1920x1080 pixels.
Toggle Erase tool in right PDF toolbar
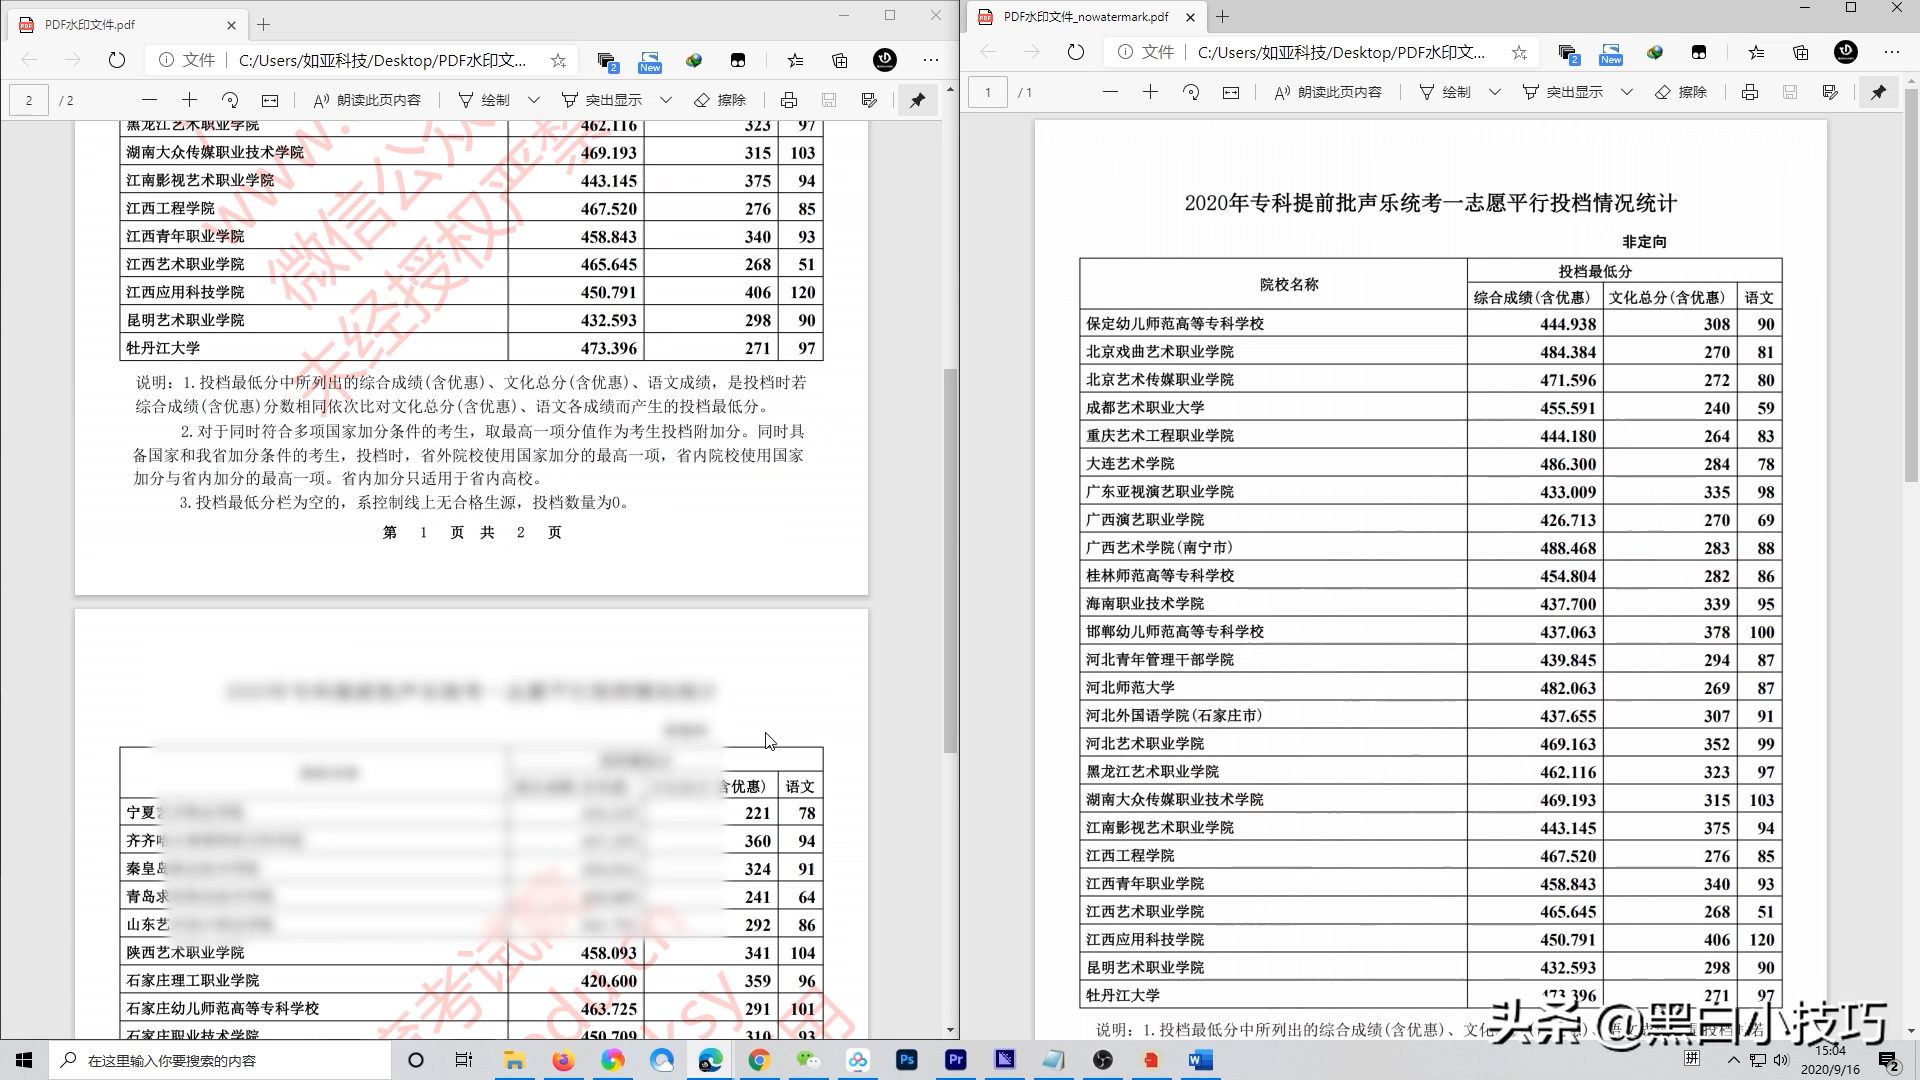coord(1681,92)
